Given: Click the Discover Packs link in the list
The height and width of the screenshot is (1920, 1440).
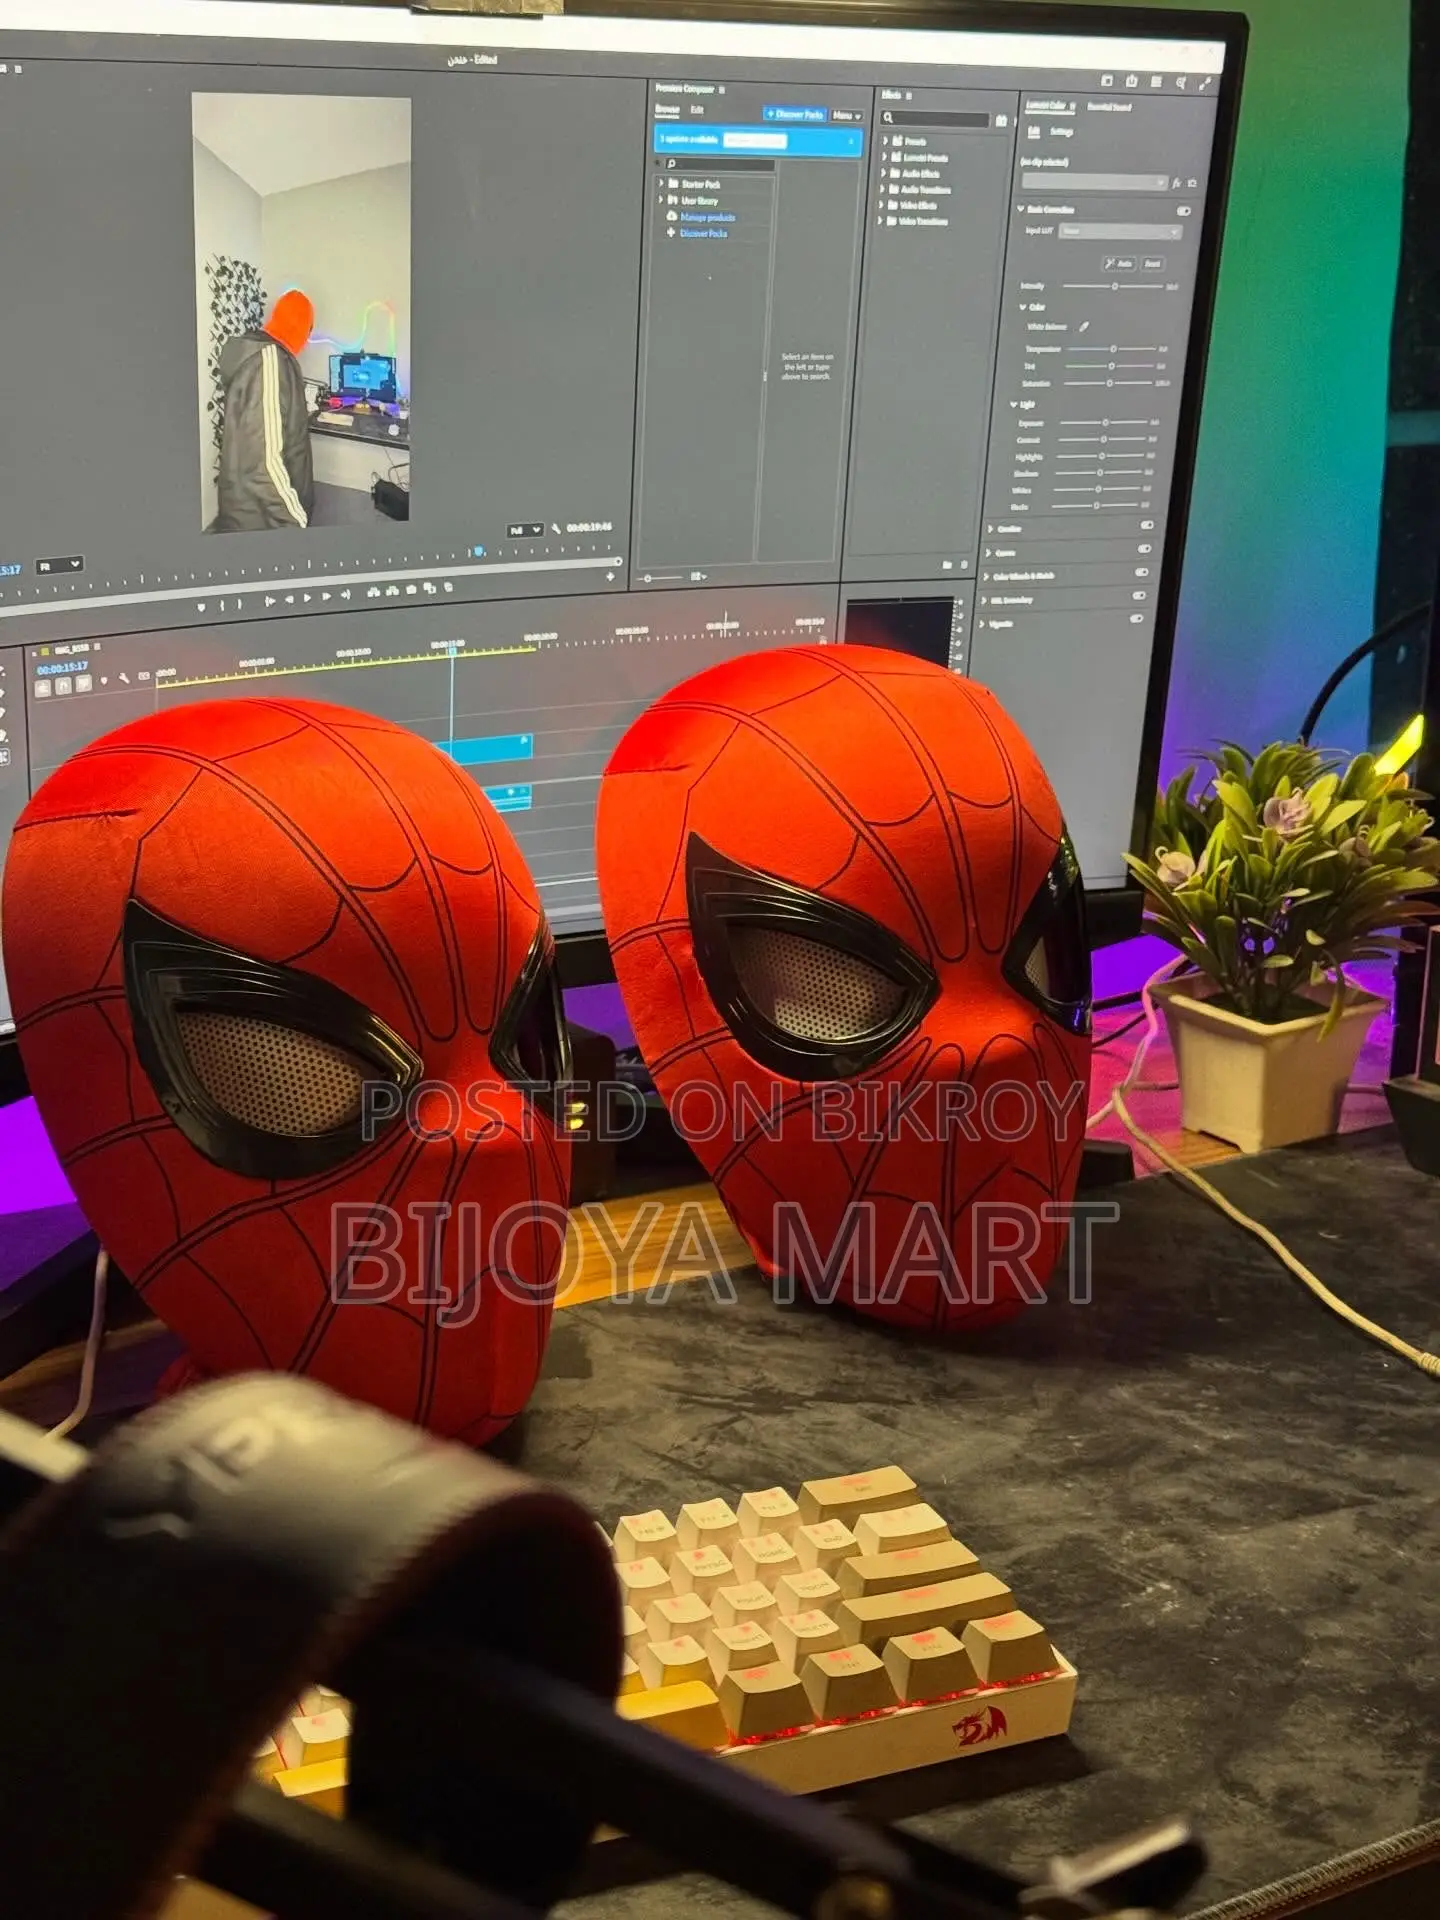Looking at the screenshot, I should pos(704,233).
